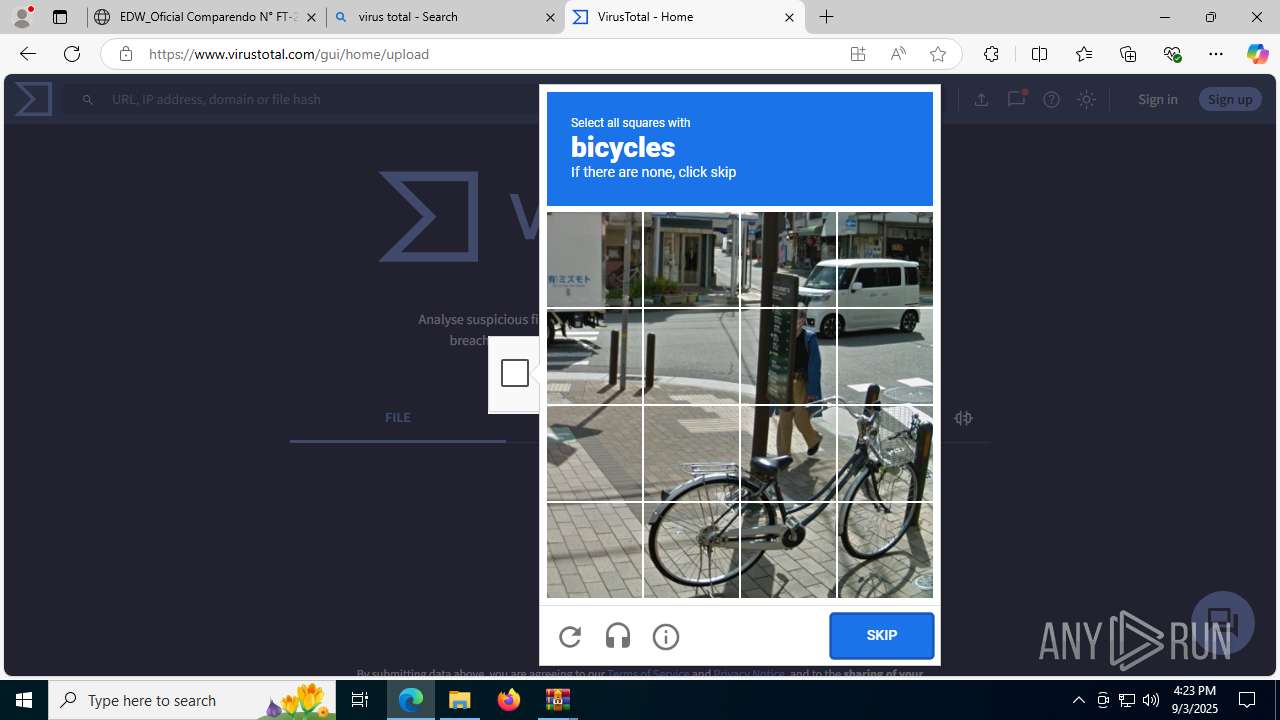Go back to the previous page
The height and width of the screenshot is (720, 1280).
point(27,54)
